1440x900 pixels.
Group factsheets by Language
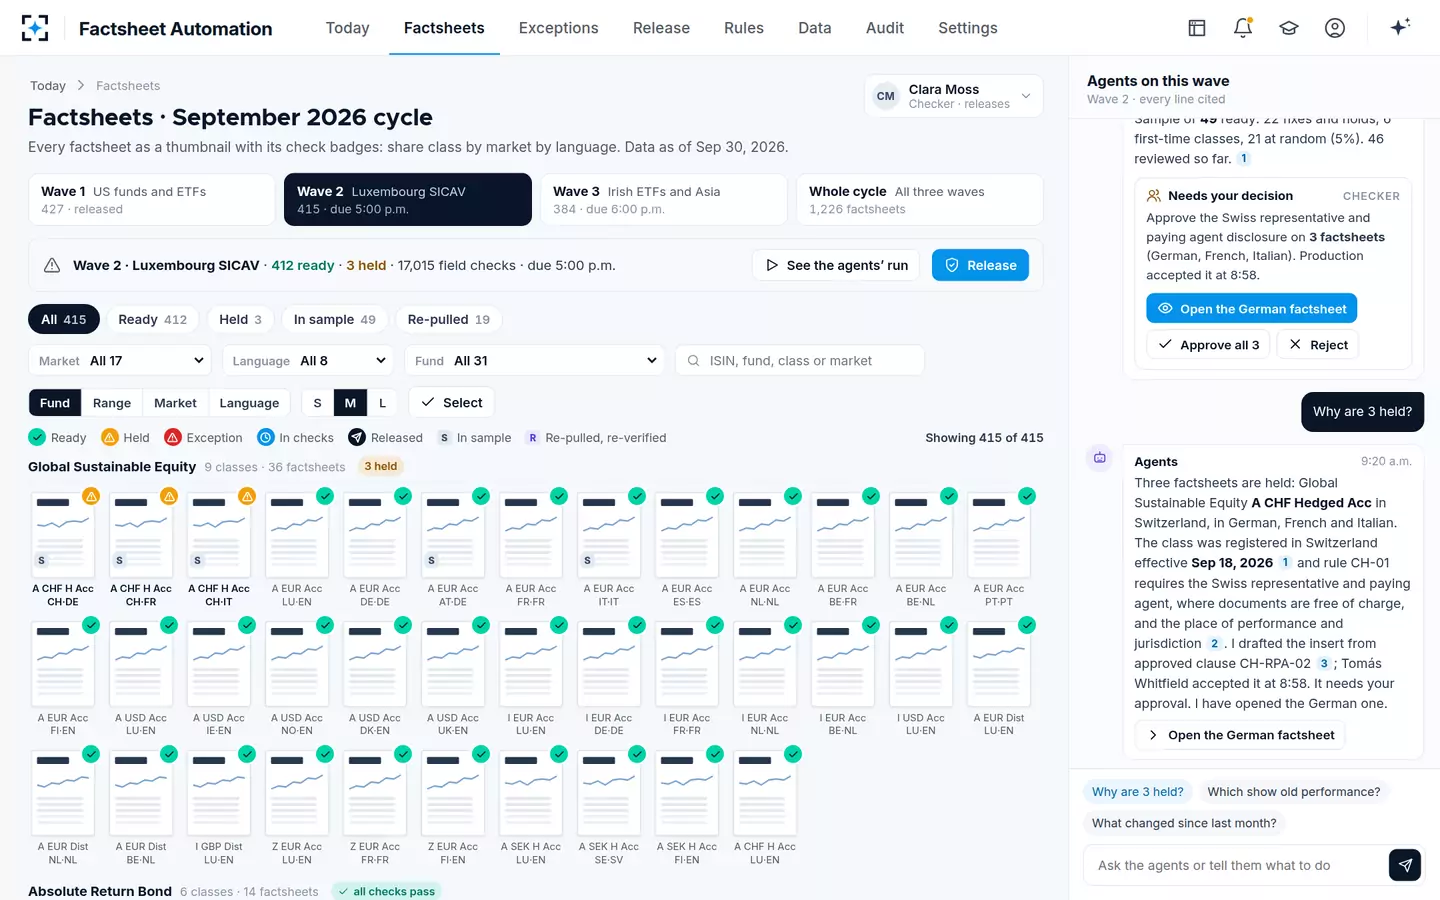pos(249,403)
